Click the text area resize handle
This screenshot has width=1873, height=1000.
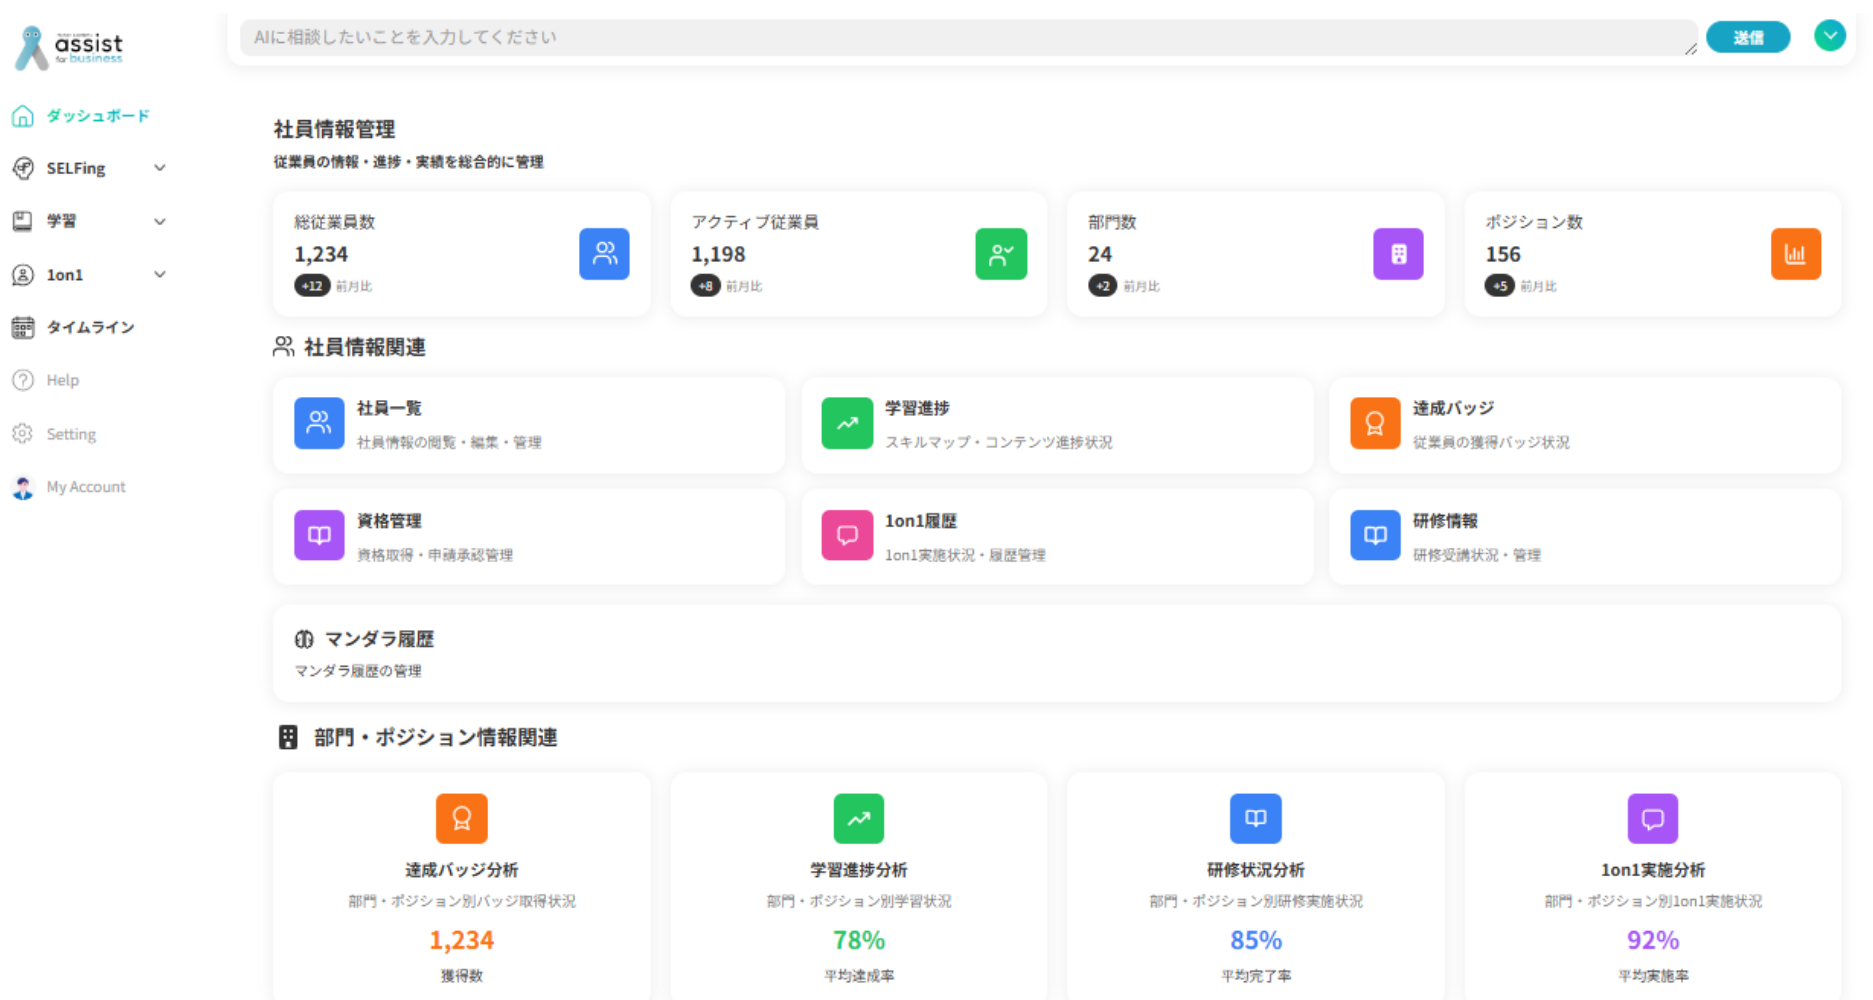click(x=1690, y=48)
